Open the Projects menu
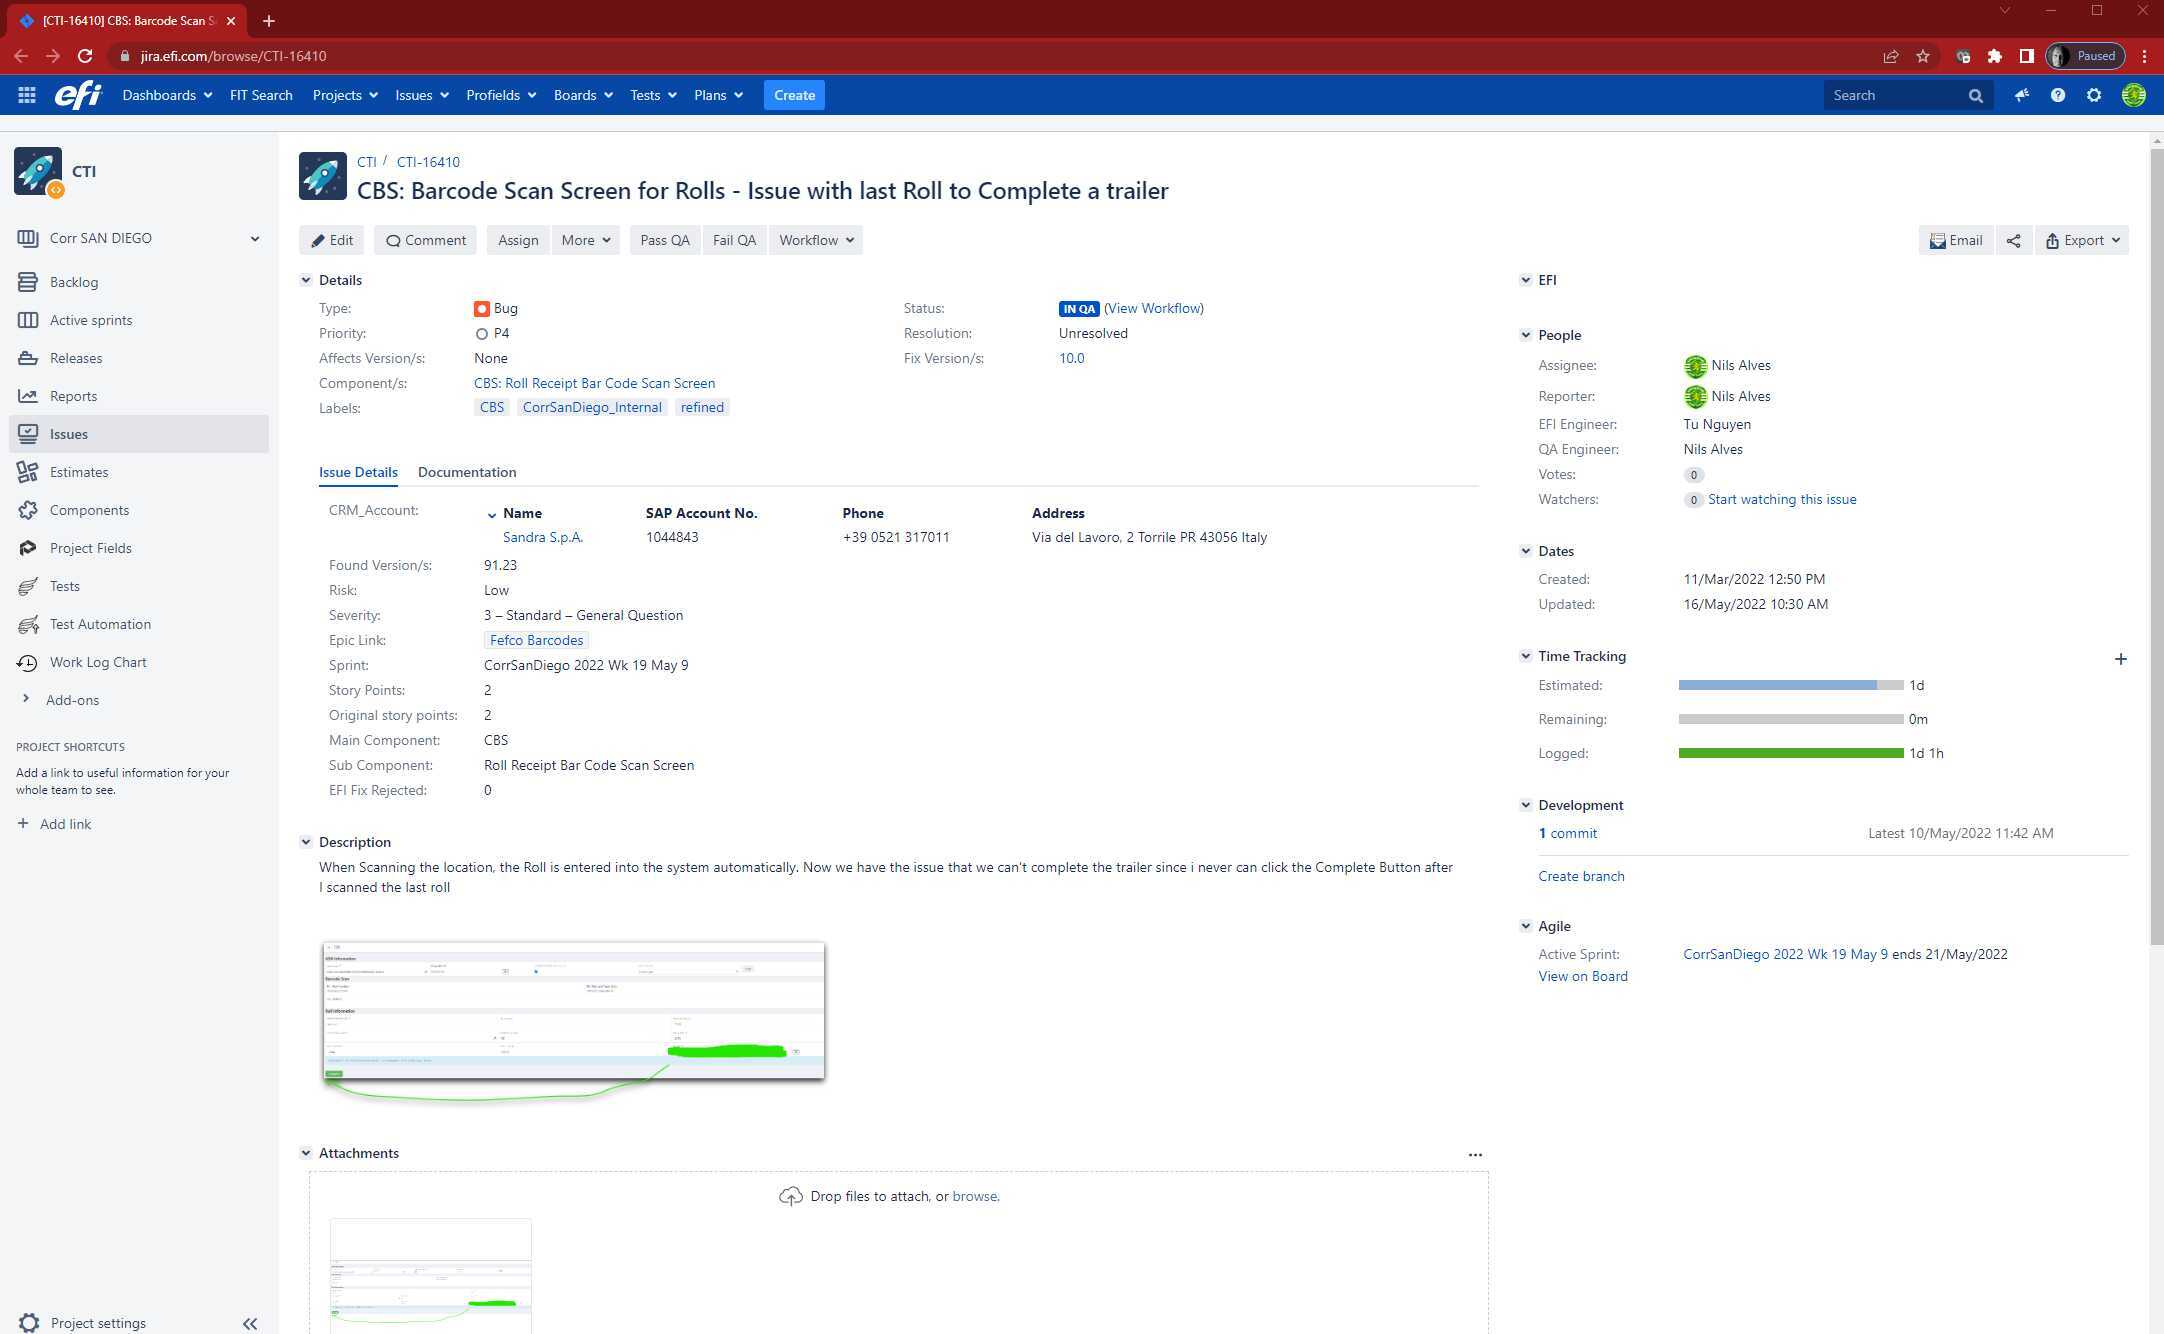The width and height of the screenshot is (2164, 1334). click(x=345, y=95)
